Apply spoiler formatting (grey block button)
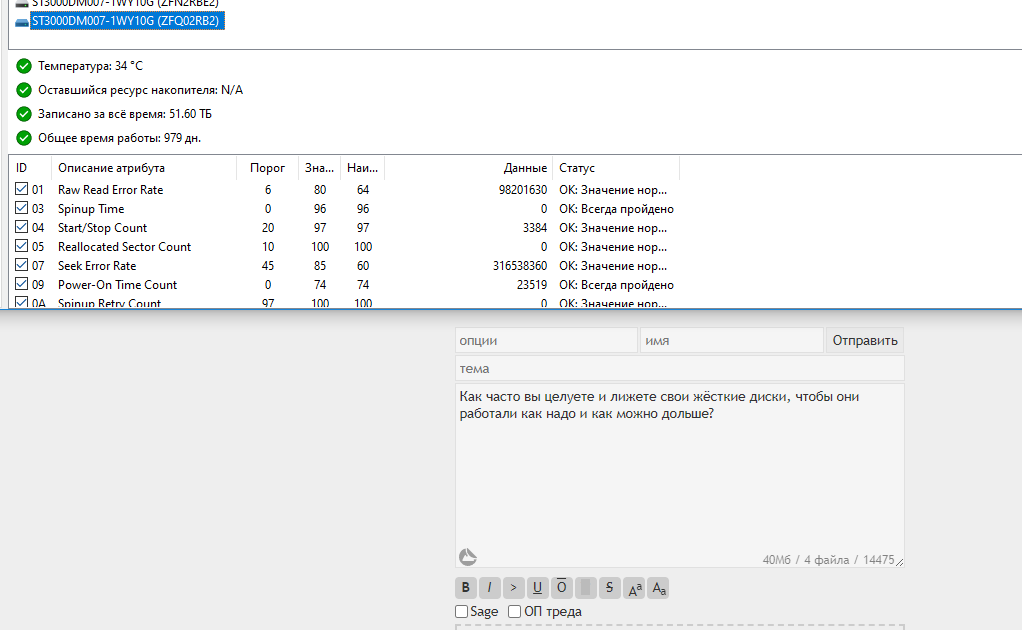This screenshot has width=1022, height=630. (585, 588)
